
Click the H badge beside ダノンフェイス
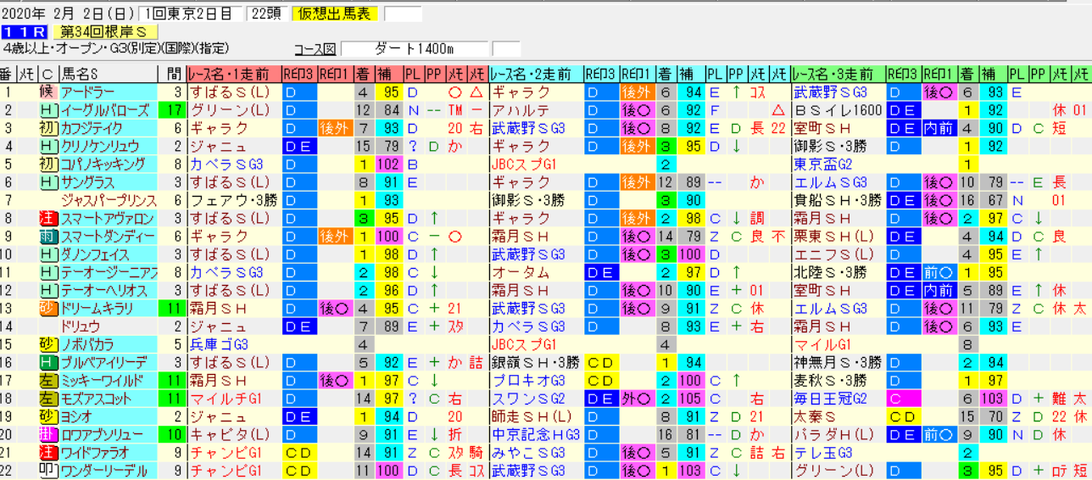point(47,254)
